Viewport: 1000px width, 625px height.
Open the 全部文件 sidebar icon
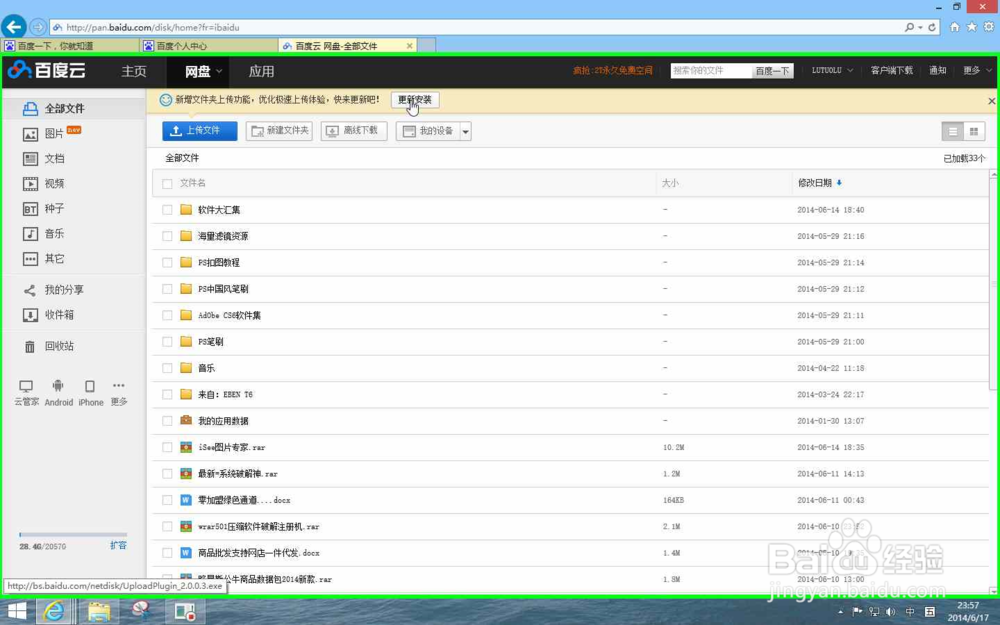pos(30,108)
